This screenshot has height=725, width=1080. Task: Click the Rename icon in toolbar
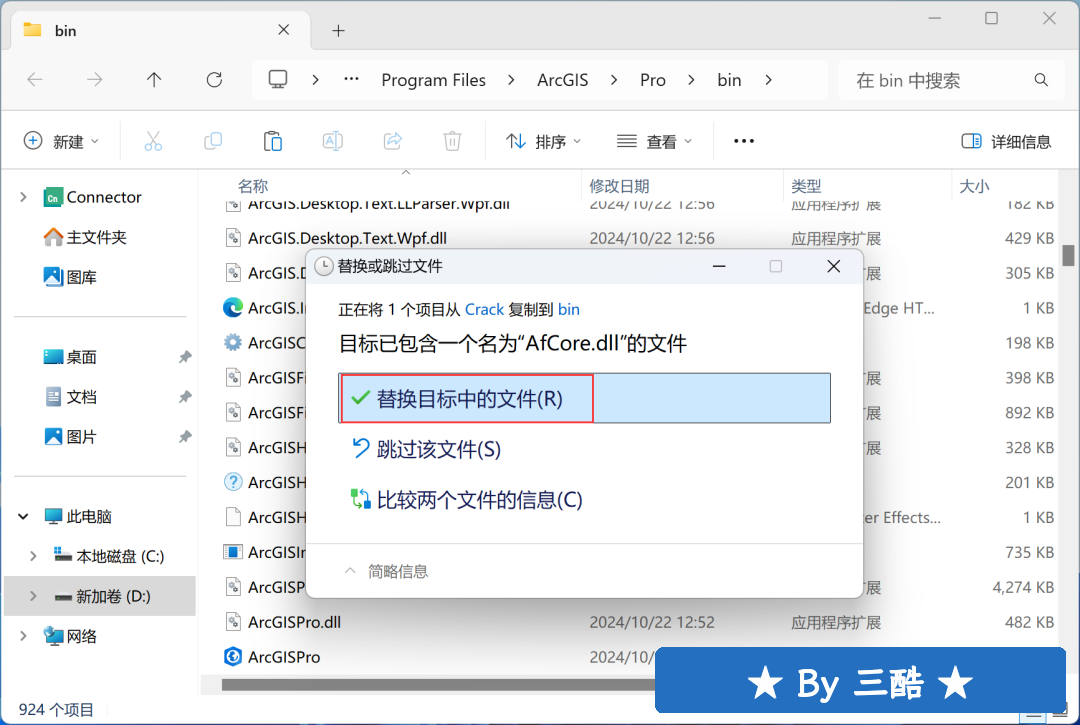333,141
